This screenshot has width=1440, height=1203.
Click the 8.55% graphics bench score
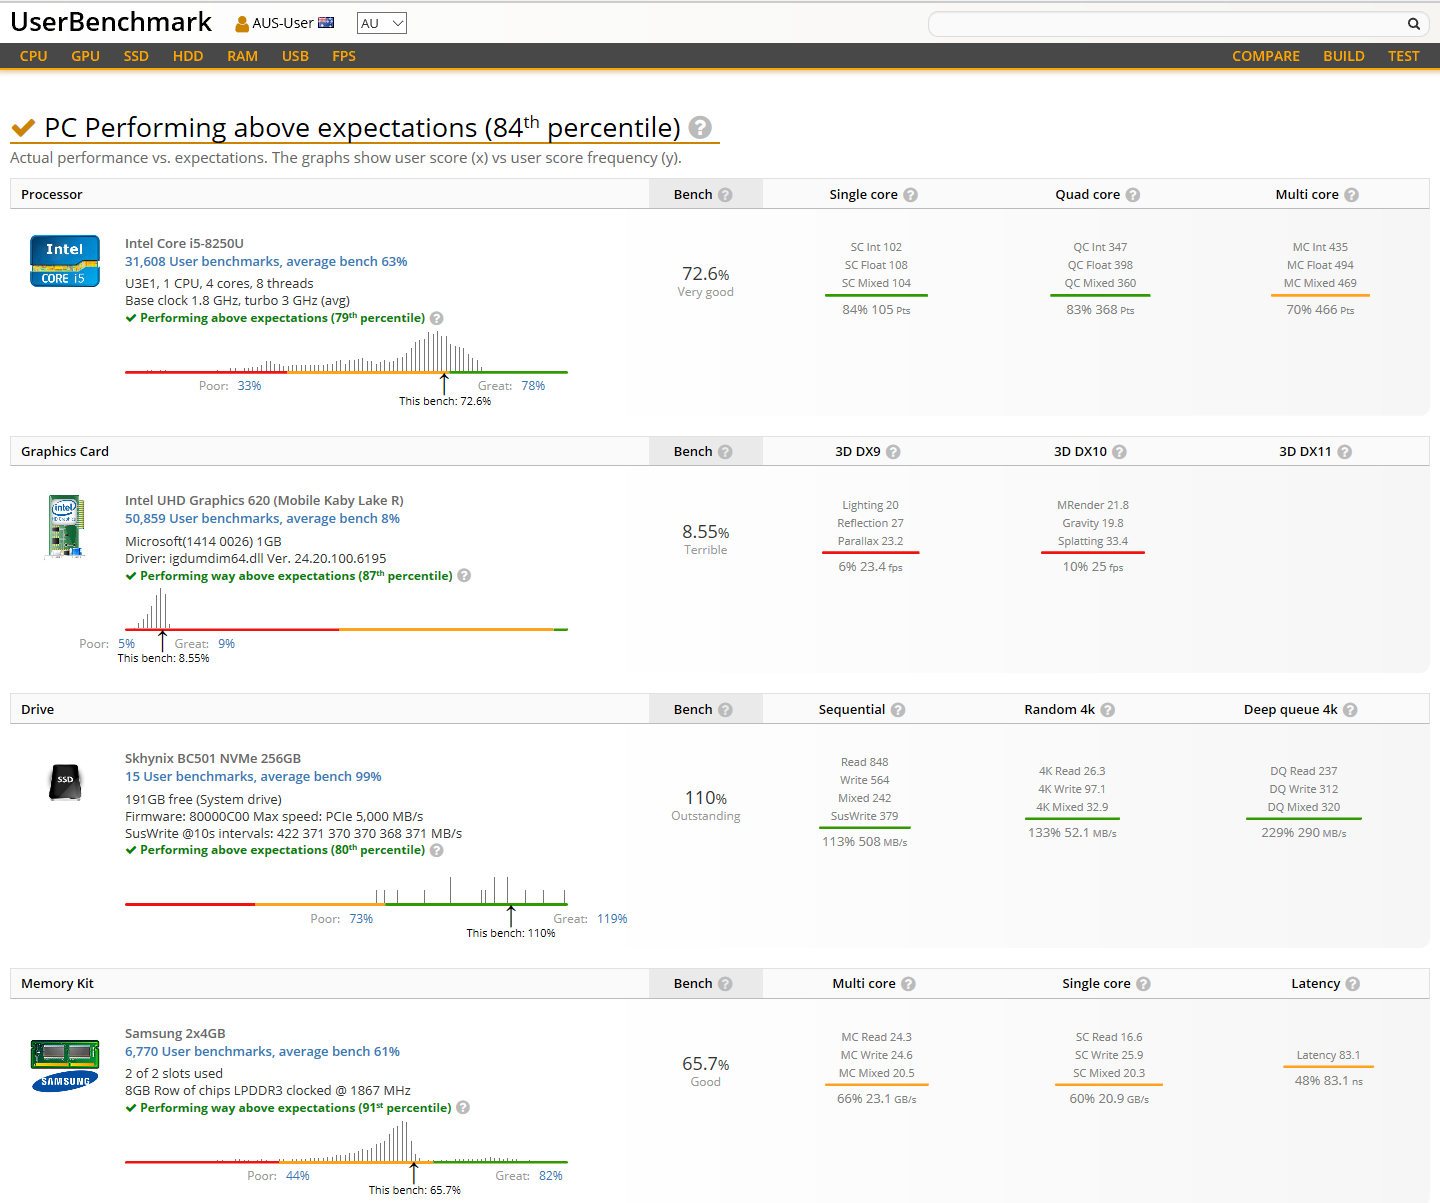click(x=705, y=532)
